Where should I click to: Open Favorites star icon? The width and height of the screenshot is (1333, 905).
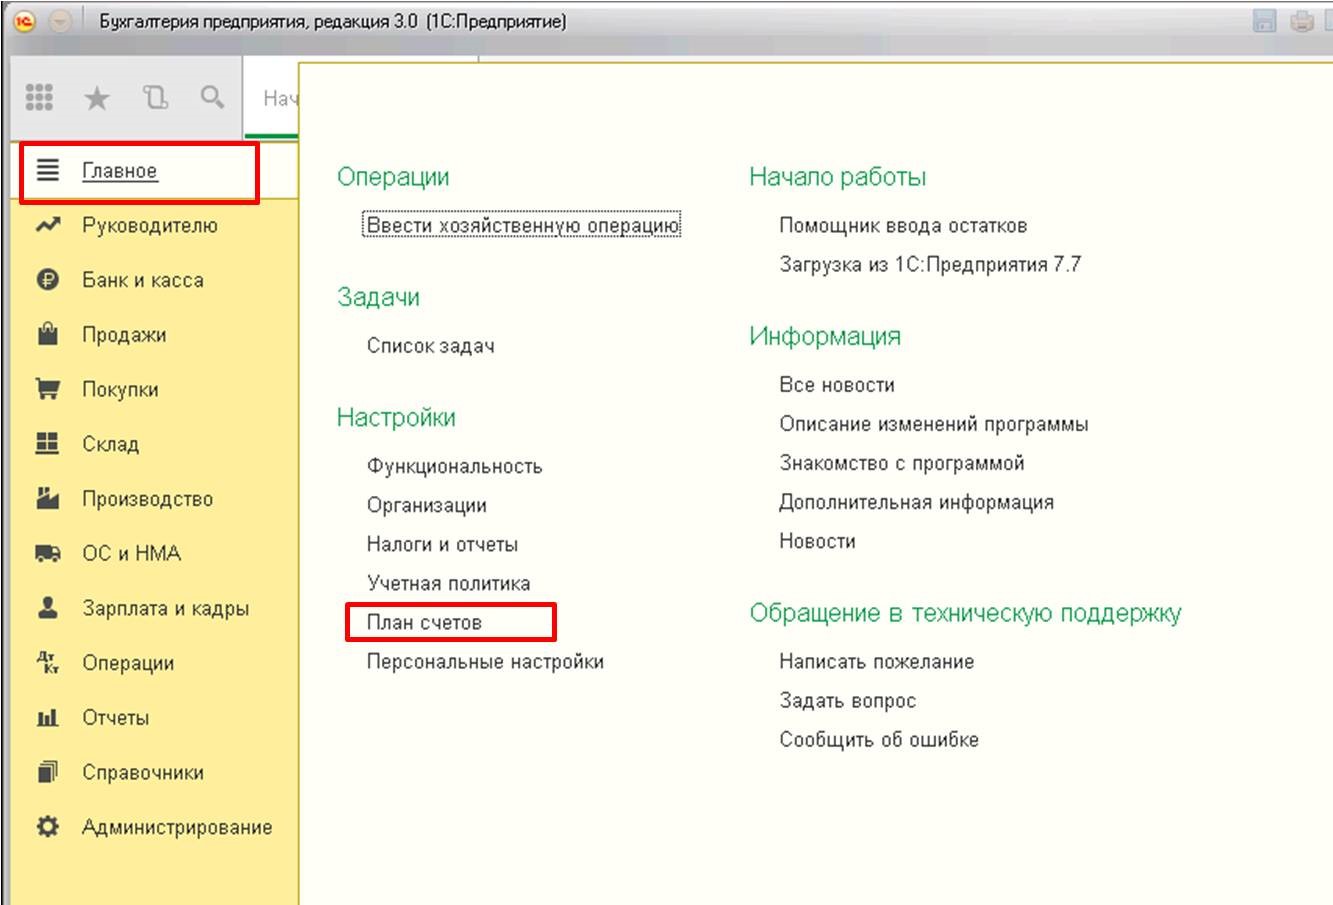pyautogui.click(x=97, y=98)
